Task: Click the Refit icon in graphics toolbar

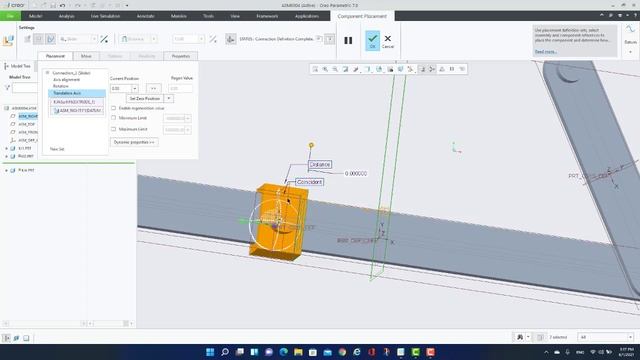Action: click(x=315, y=69)
